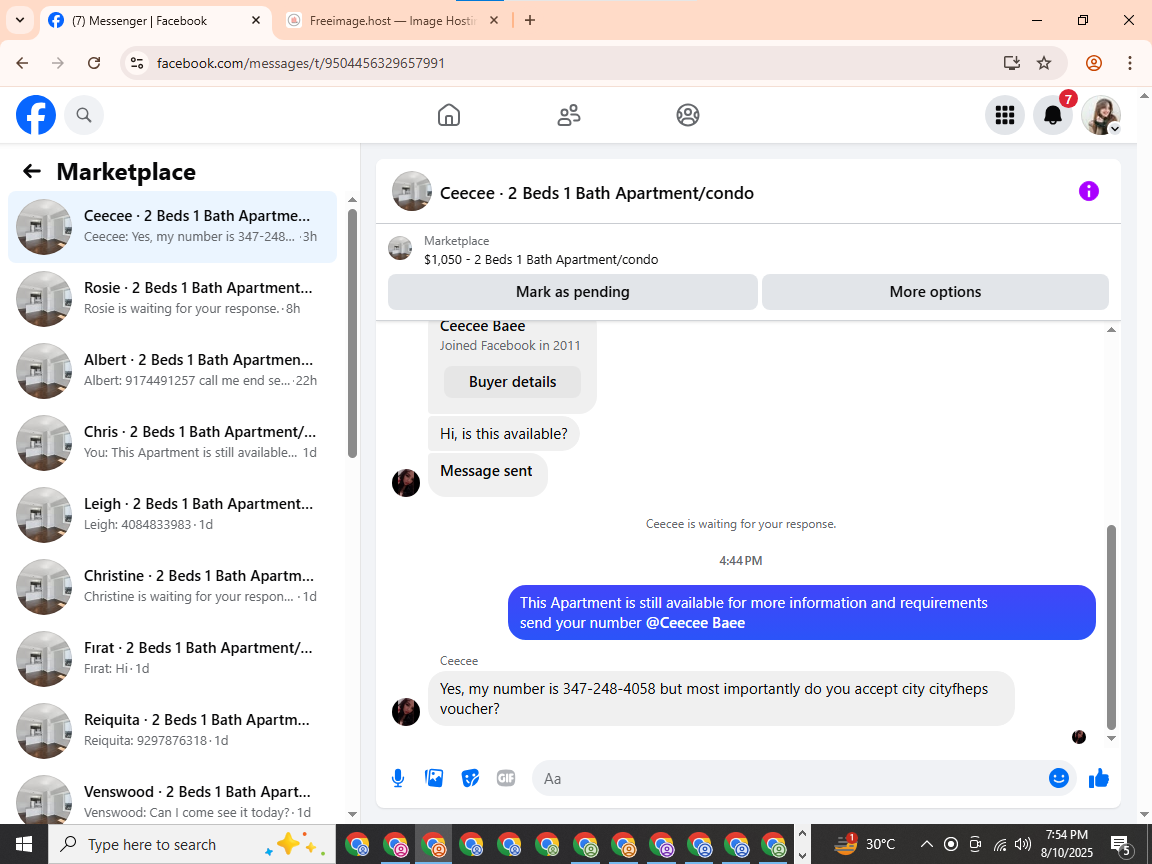This screenshot has width=1152, height=864.
Task: Switch to the Freeimage.host browser tab
Action: point(393,21)
